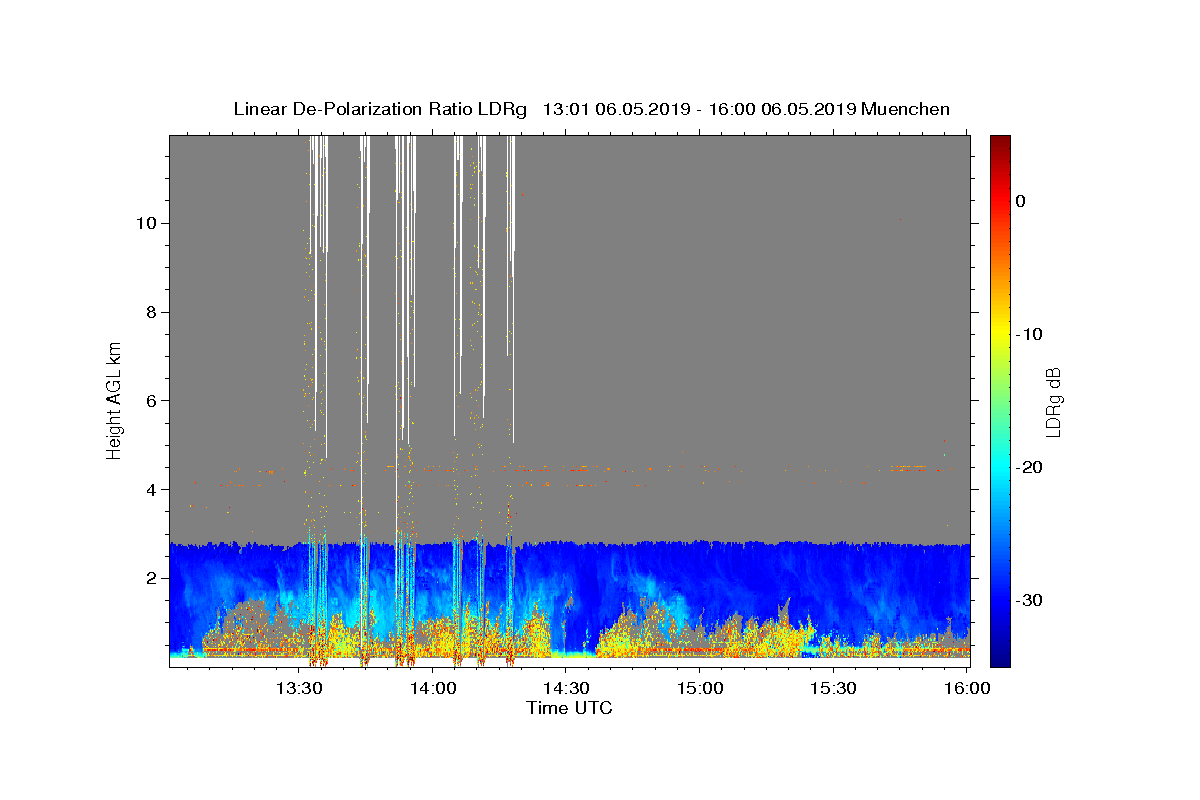Click the 'LDRg dB' colorbar label
This screenshot has height=800, width=1200.
click(x=1053, y=402)
